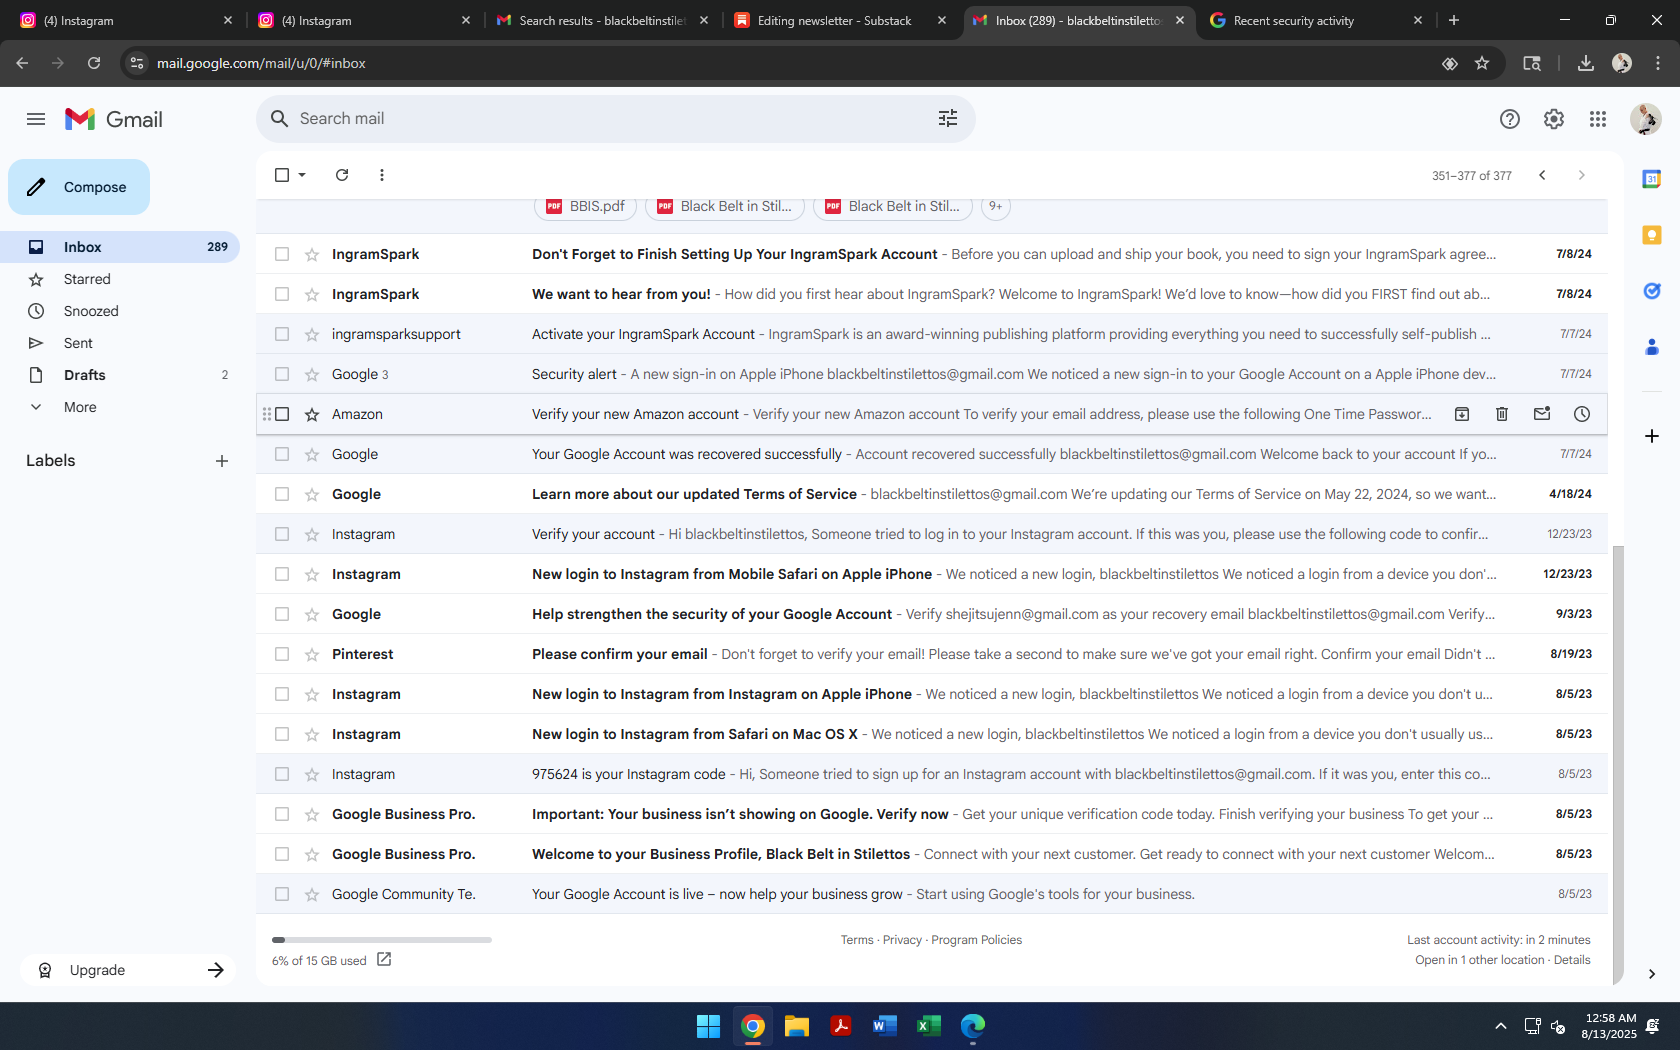The height and width of the screenshot is (1050, 1680).
Task: Click the storage usage progress bar
Action: click(382, 940)
